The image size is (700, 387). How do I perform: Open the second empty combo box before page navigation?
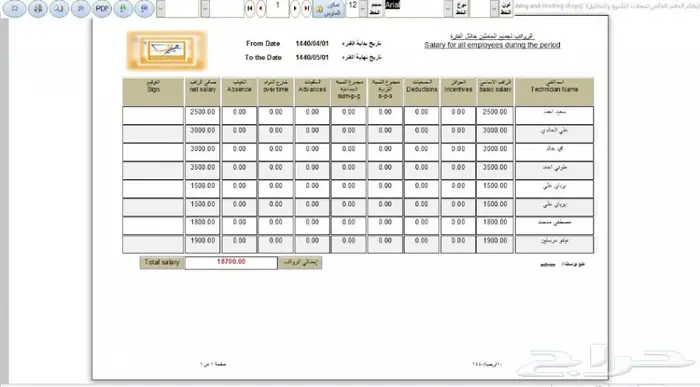tap(205, 8)
